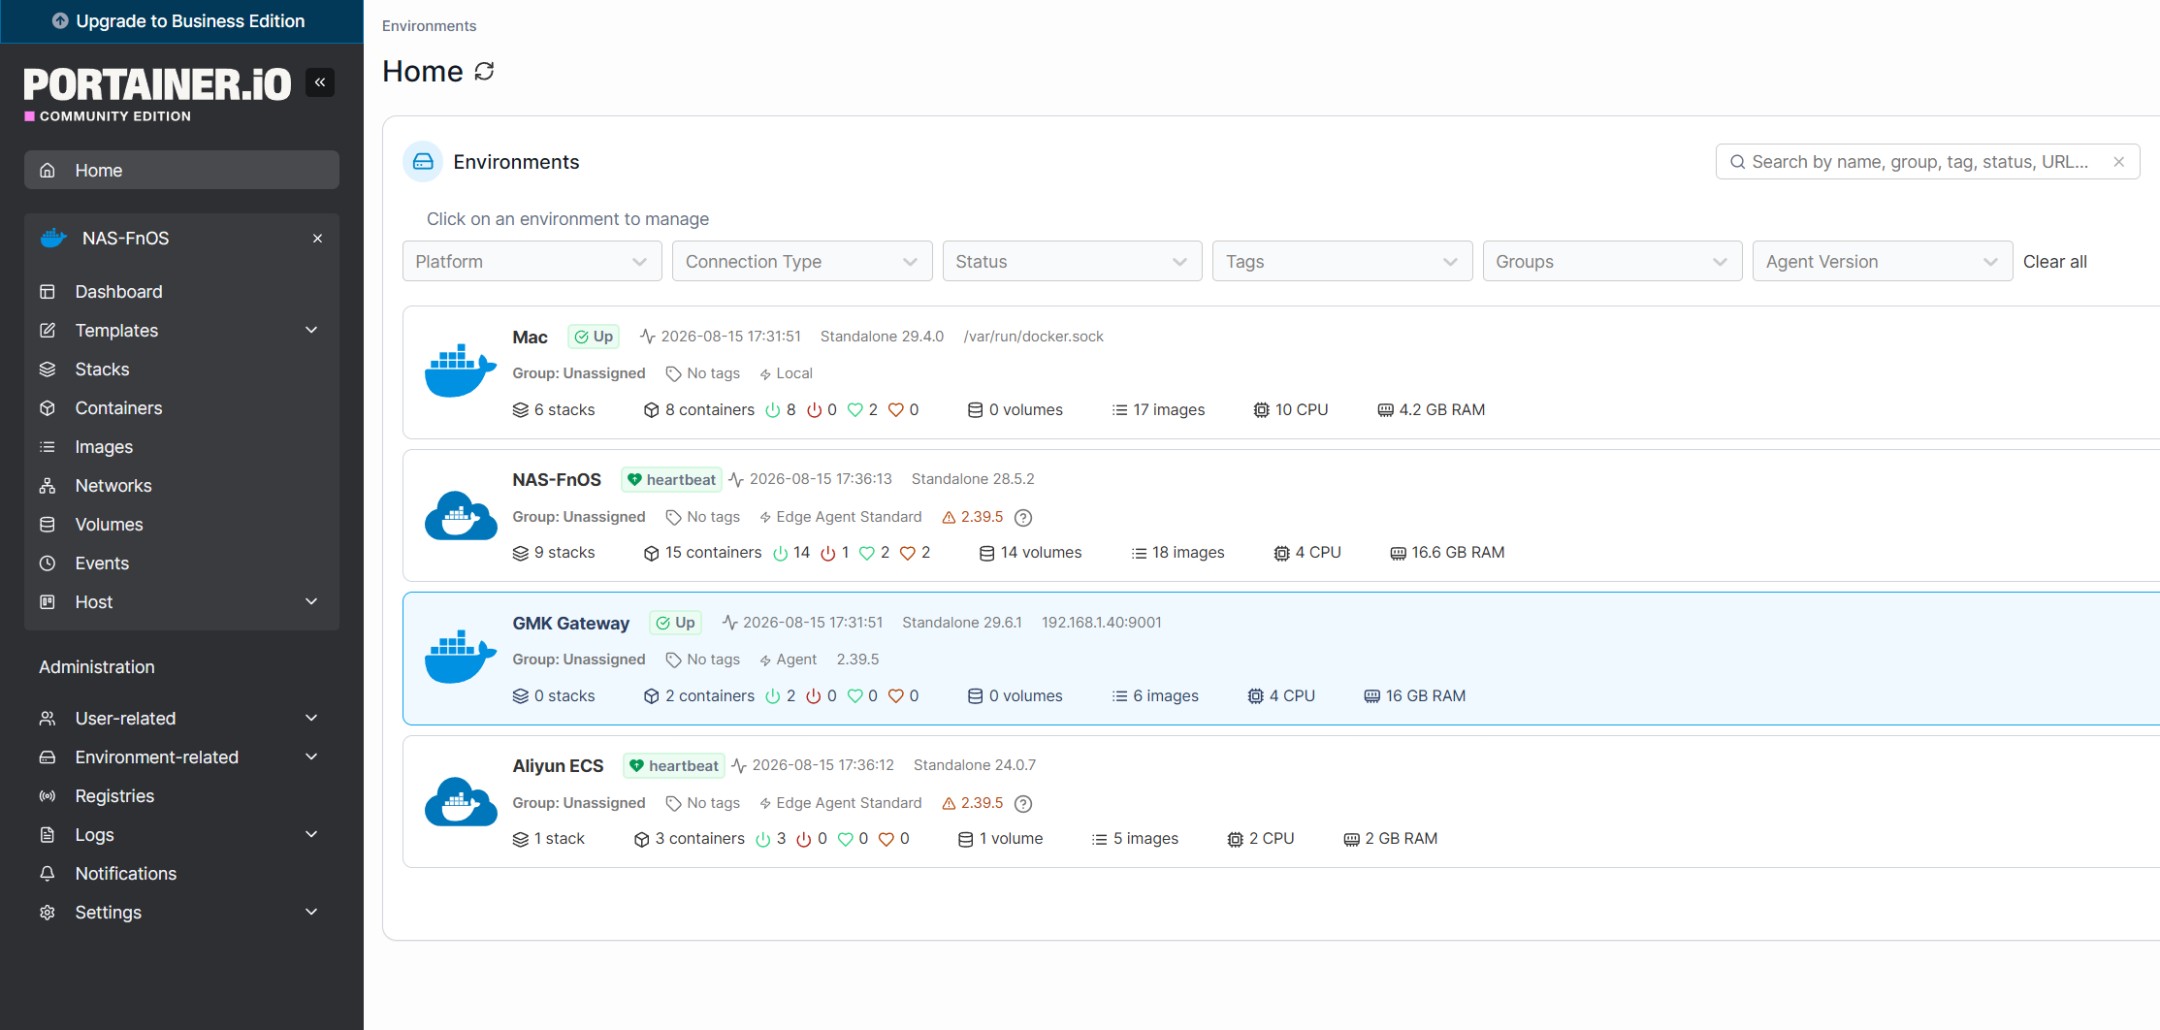Click the warning icon on NAS-FnOS version 2.39.5
The height and width of the screenshot is (1030, 2160).
click(949, 517)
